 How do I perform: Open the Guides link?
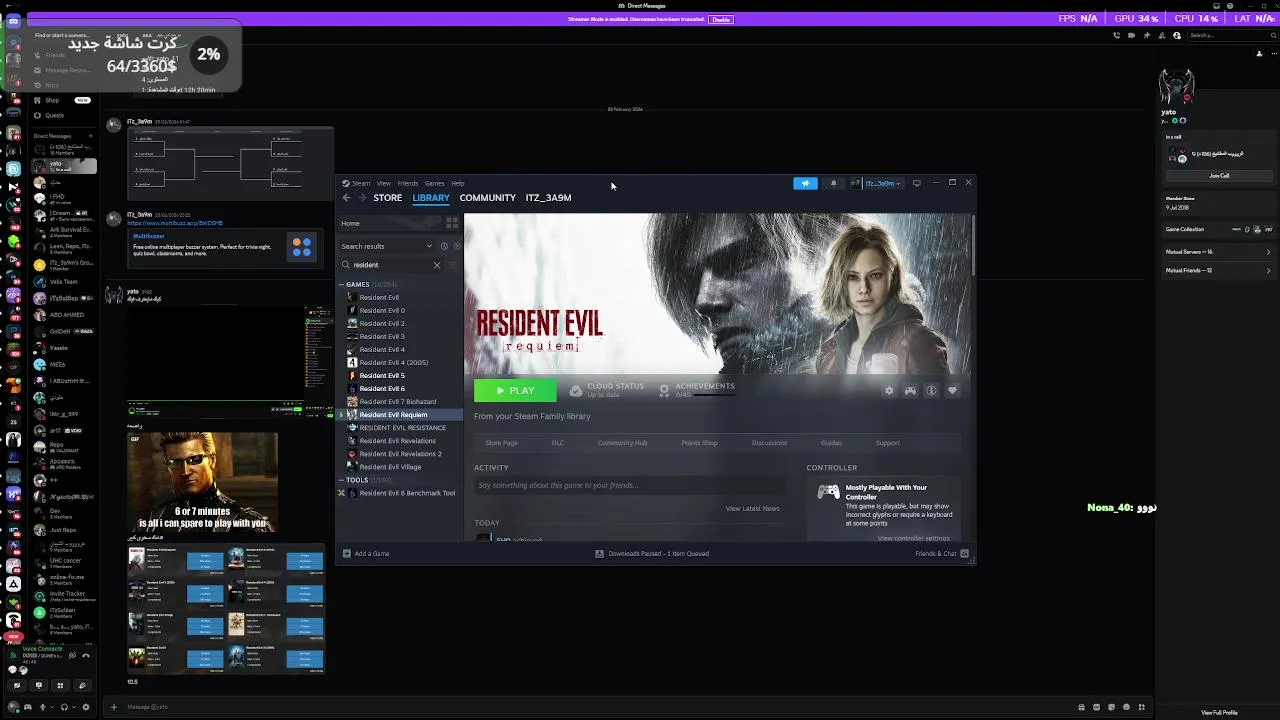coord(831,443)
